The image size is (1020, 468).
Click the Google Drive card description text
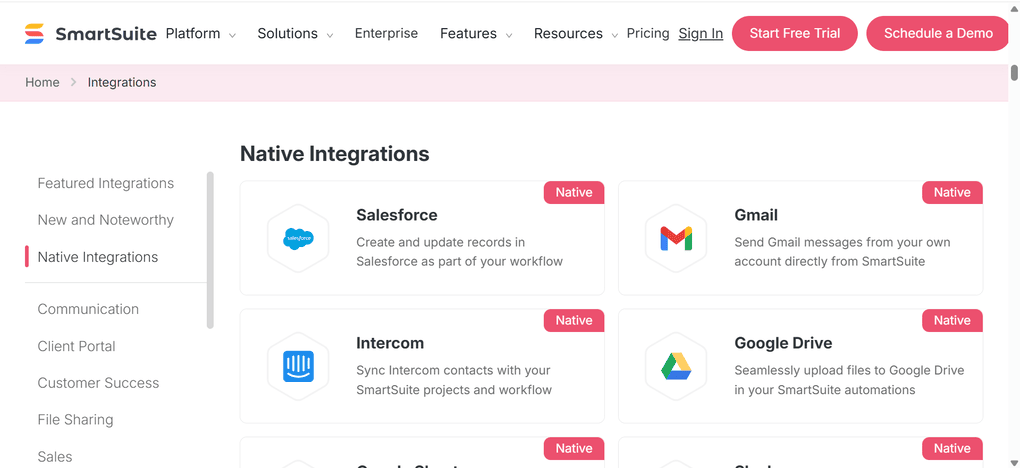849,380
